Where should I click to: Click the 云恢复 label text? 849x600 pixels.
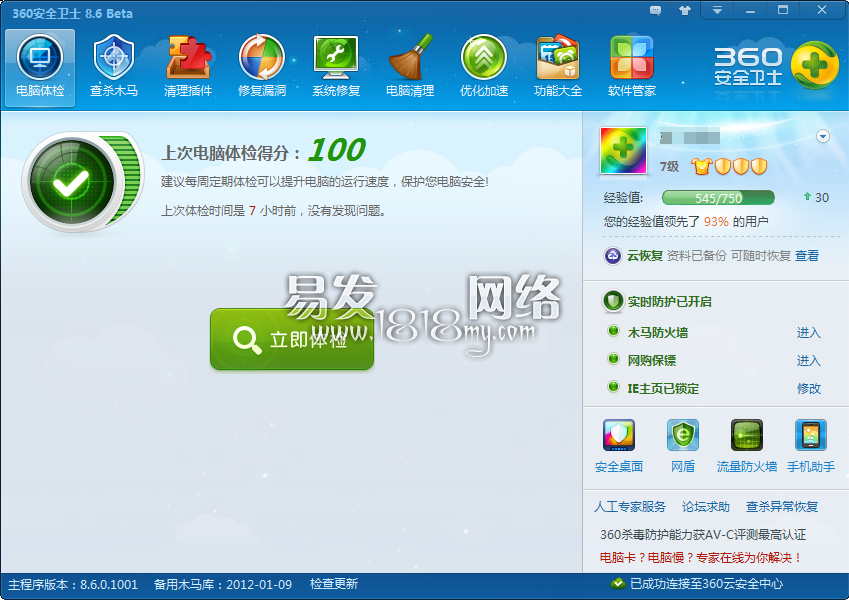(645, 256)
